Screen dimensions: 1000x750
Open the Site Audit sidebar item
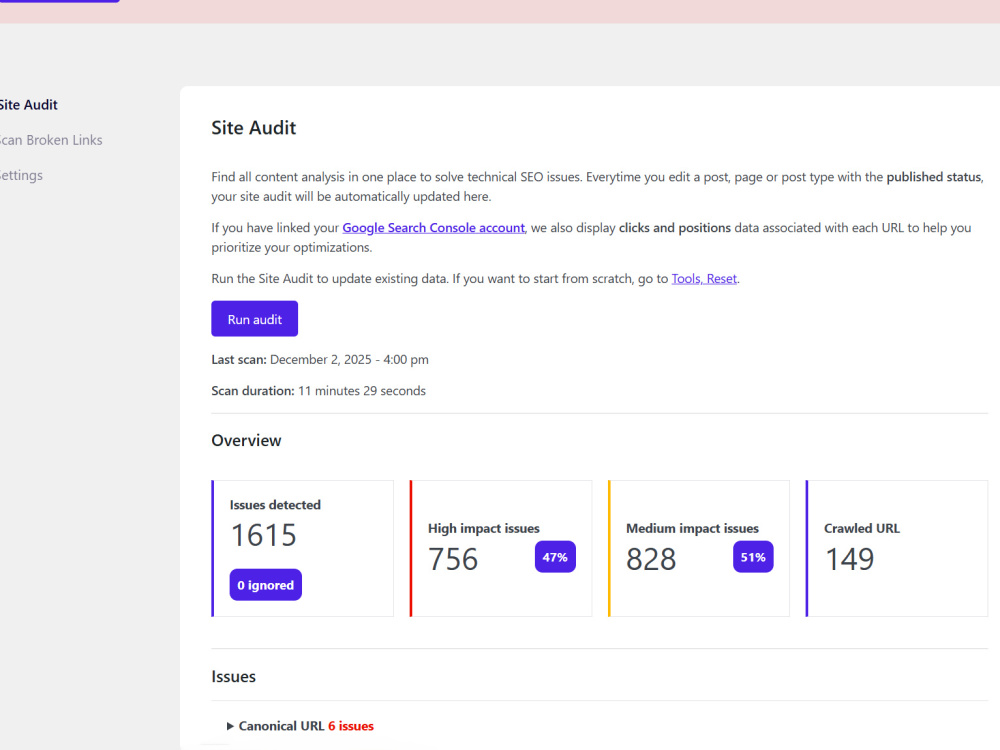[28, 105]
